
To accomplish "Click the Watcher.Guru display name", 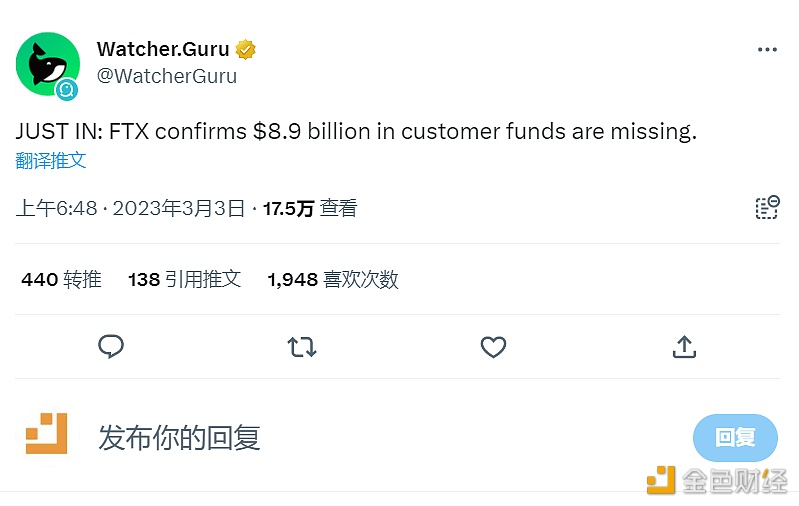I will pos(163,49).
